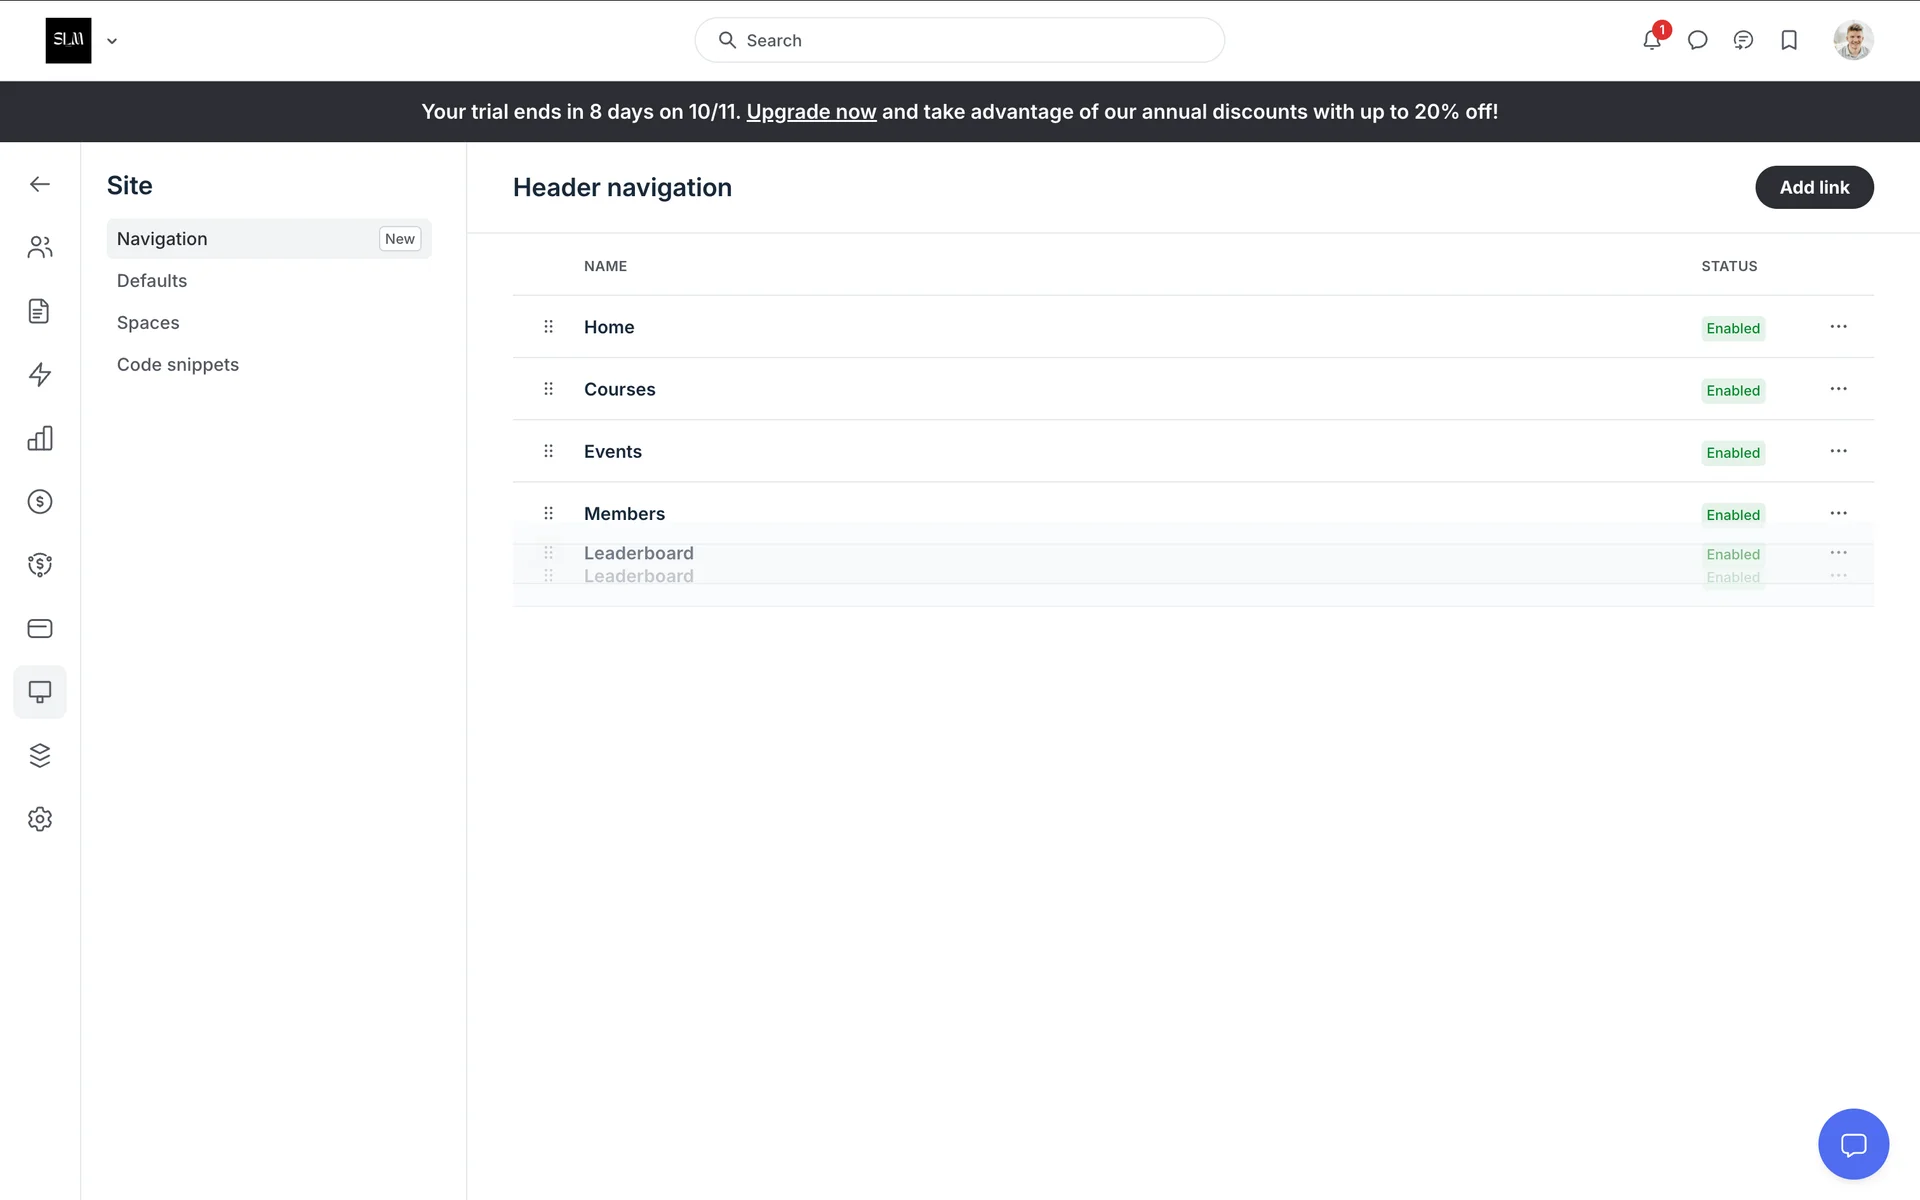The image size is (1920, 1200).
Task: Open the live chat support bubble
Action: [1853, 1144]
